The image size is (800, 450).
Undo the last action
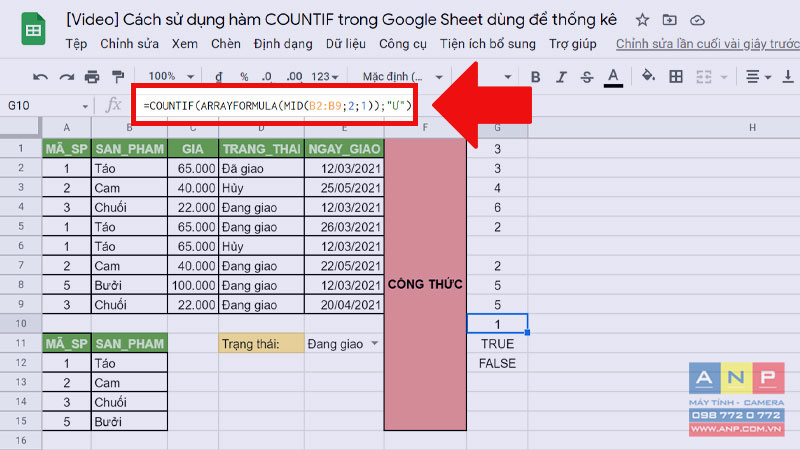40,77
